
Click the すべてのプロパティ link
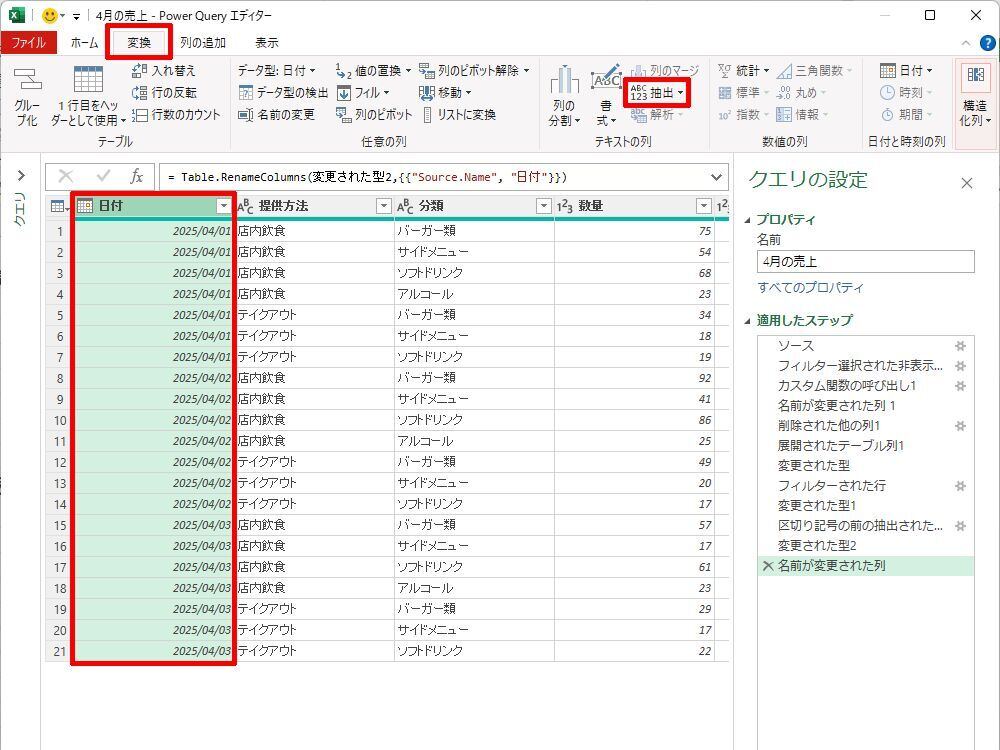click(x=810, y=288)
